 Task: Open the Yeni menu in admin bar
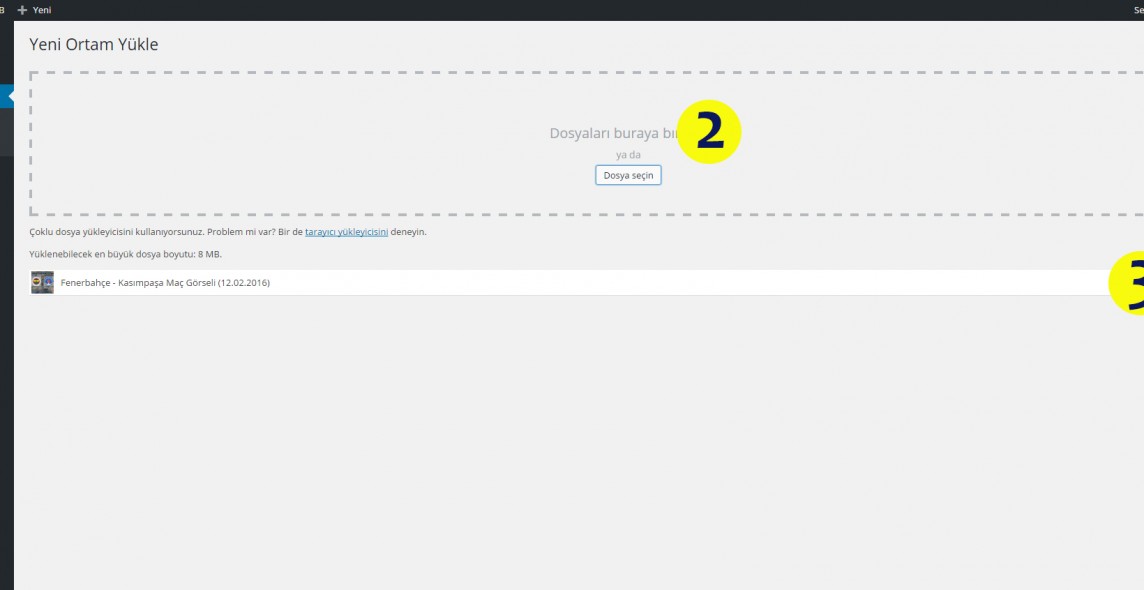(41, 10)
